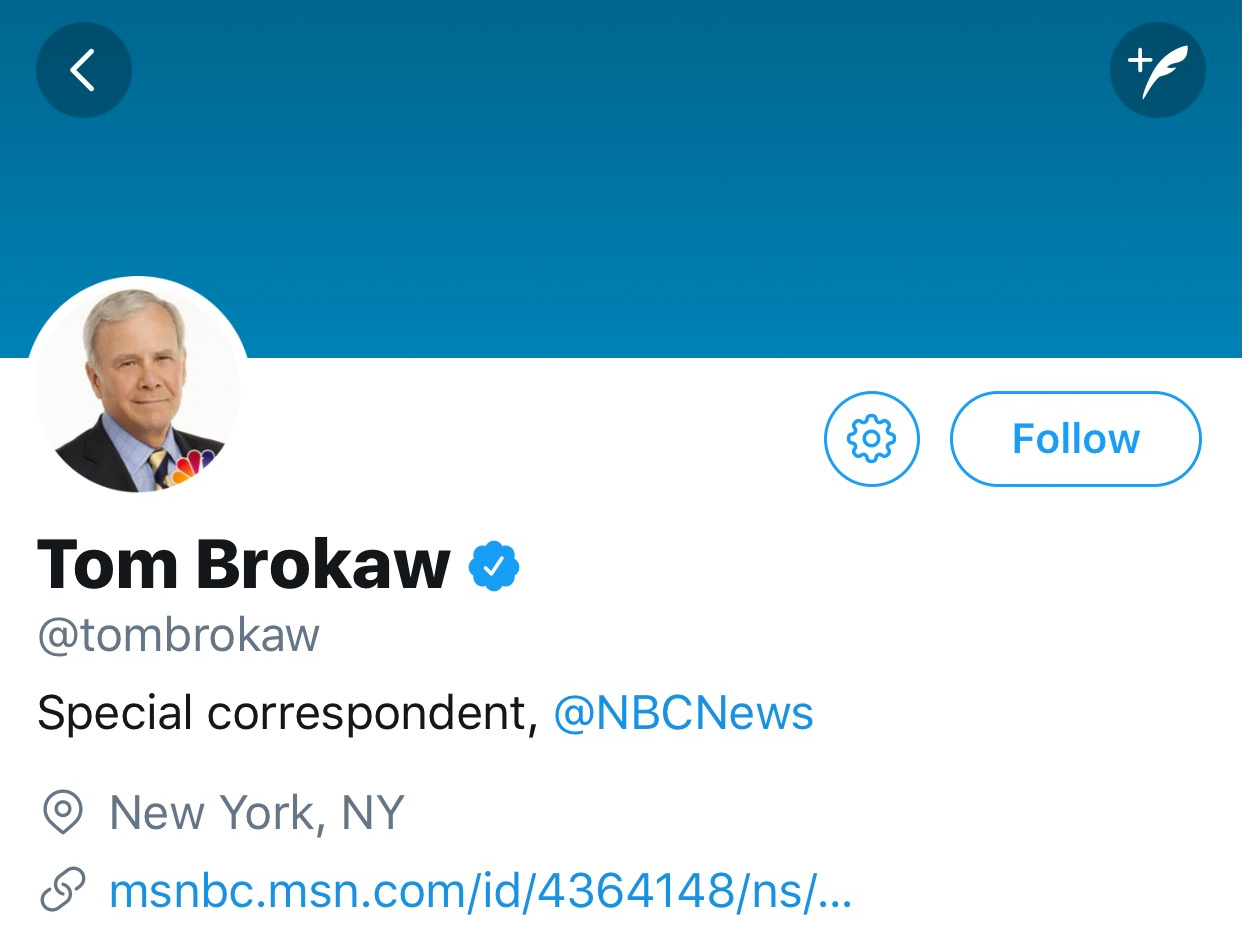1242x941 pixels.
Task: Open the compose new tweet icon
Action: point(1157,70)
